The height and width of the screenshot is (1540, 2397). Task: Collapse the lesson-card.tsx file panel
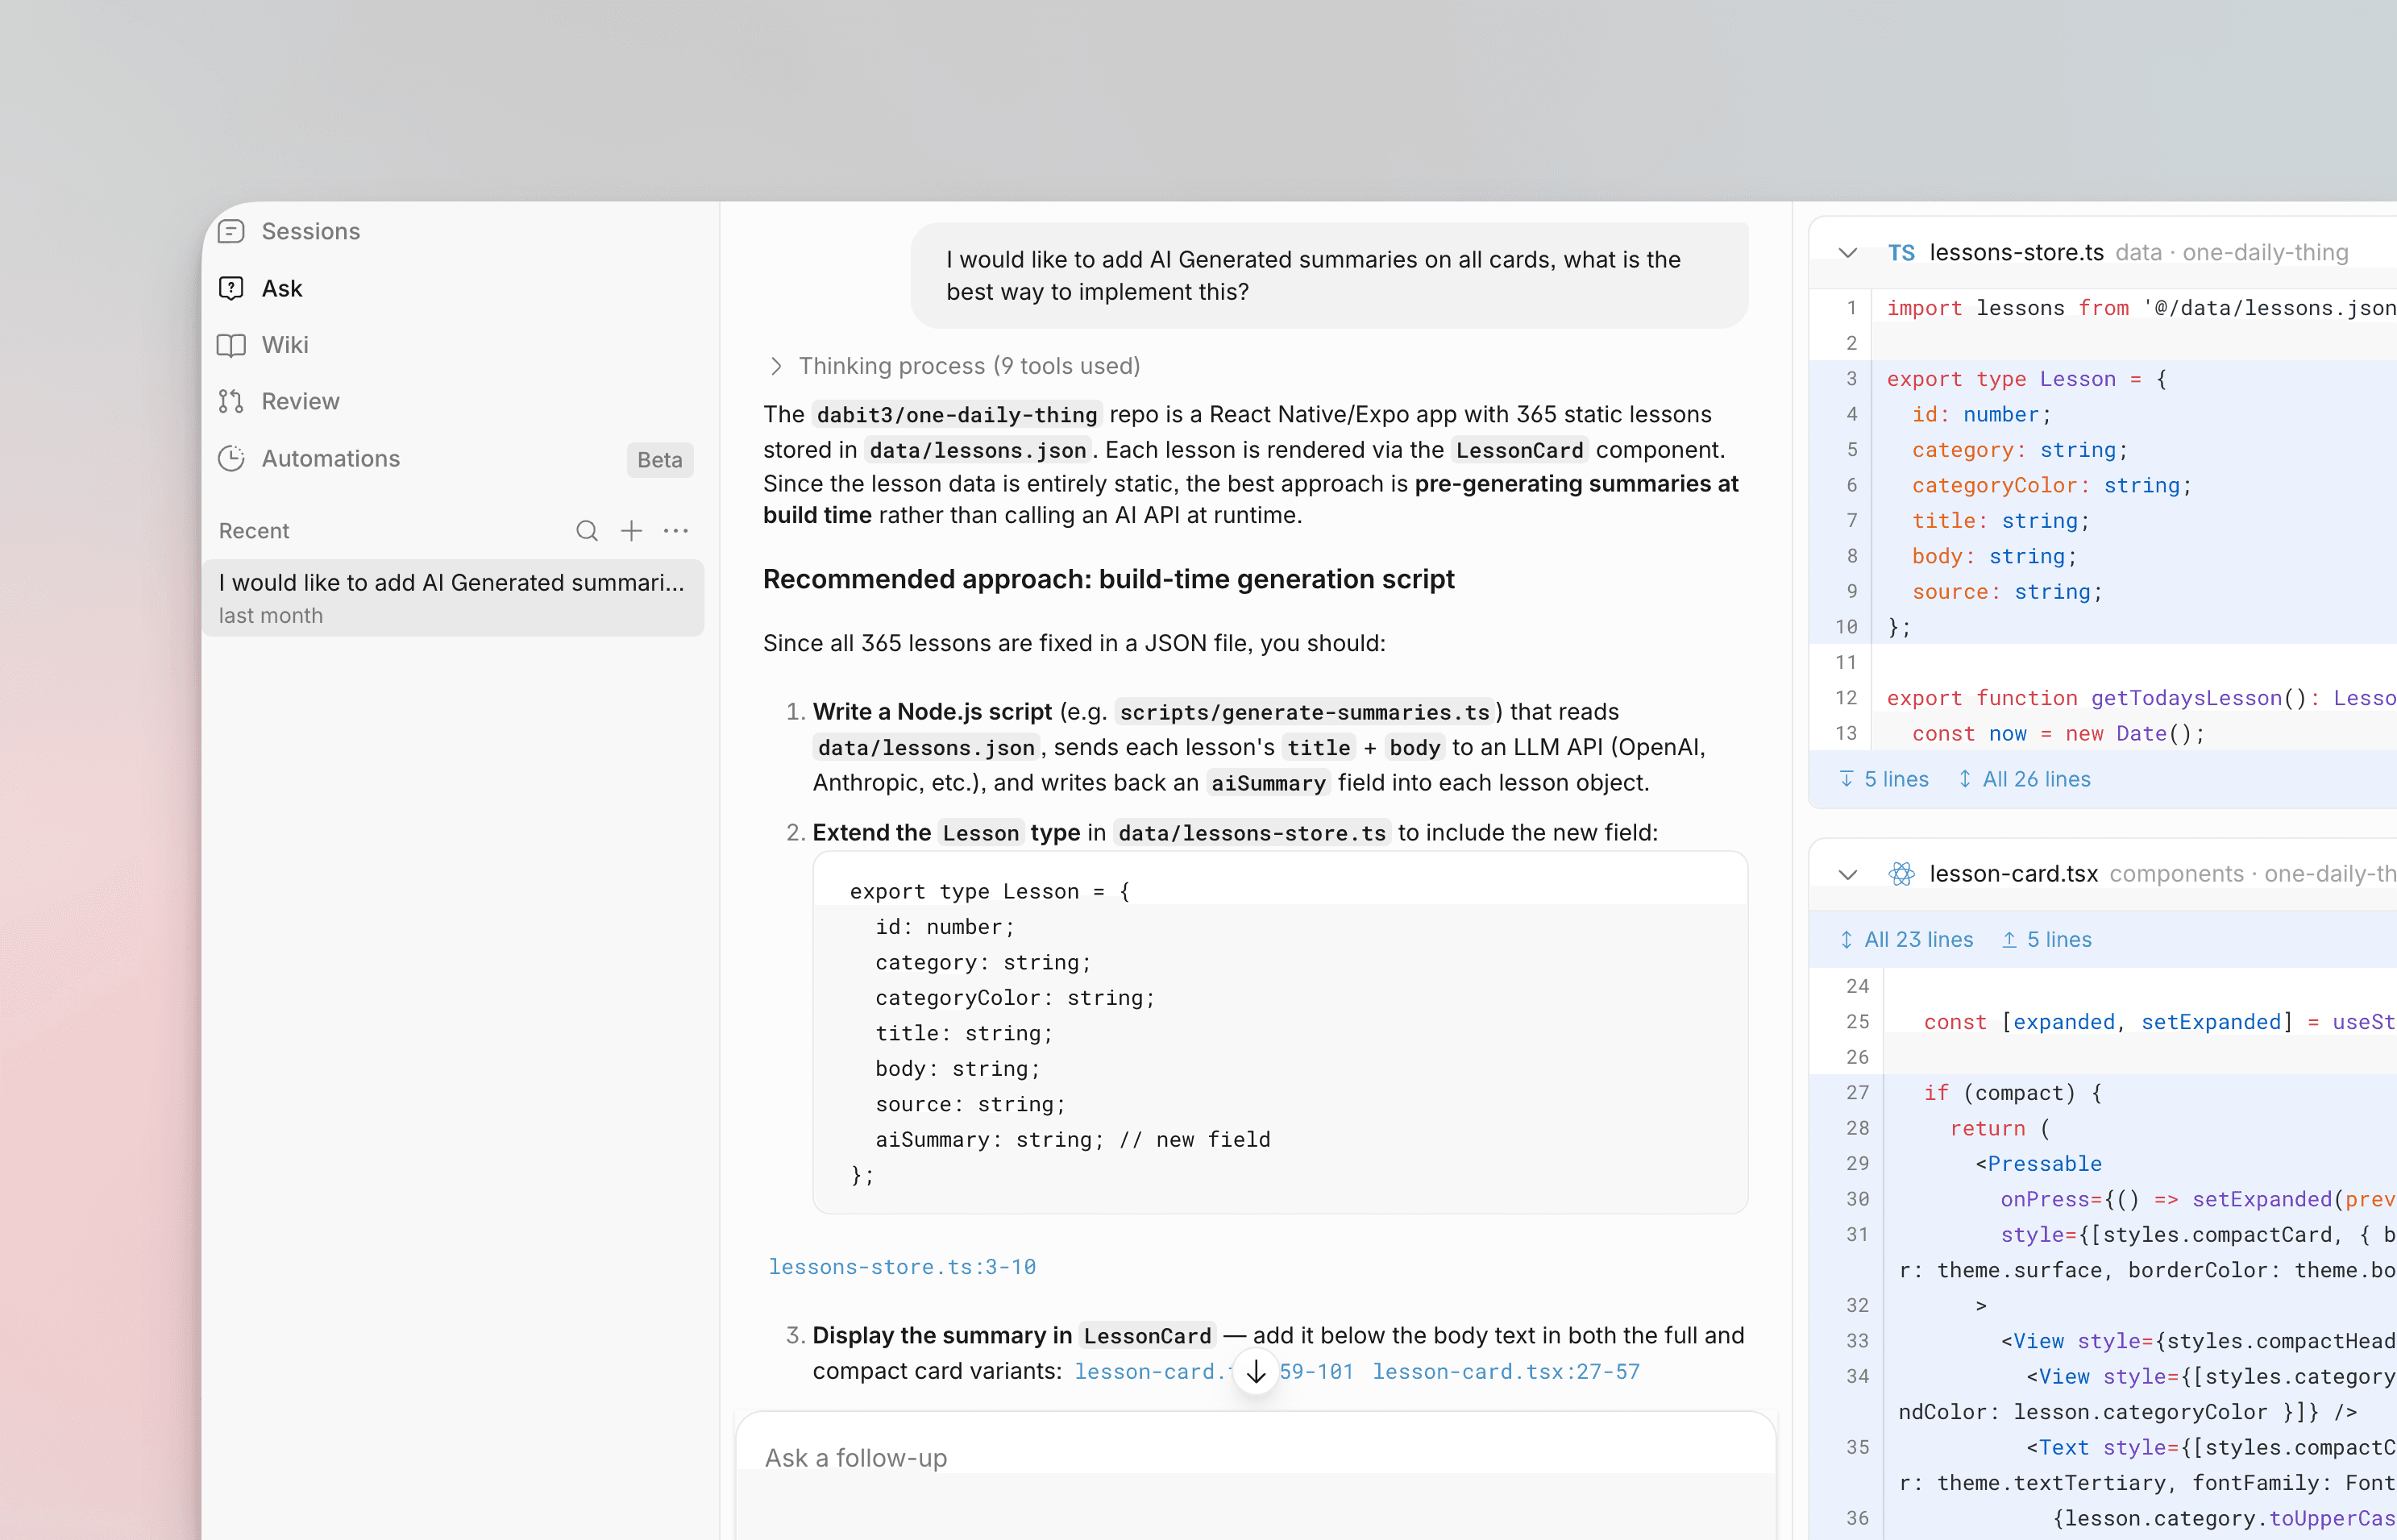coord(1848,874)
